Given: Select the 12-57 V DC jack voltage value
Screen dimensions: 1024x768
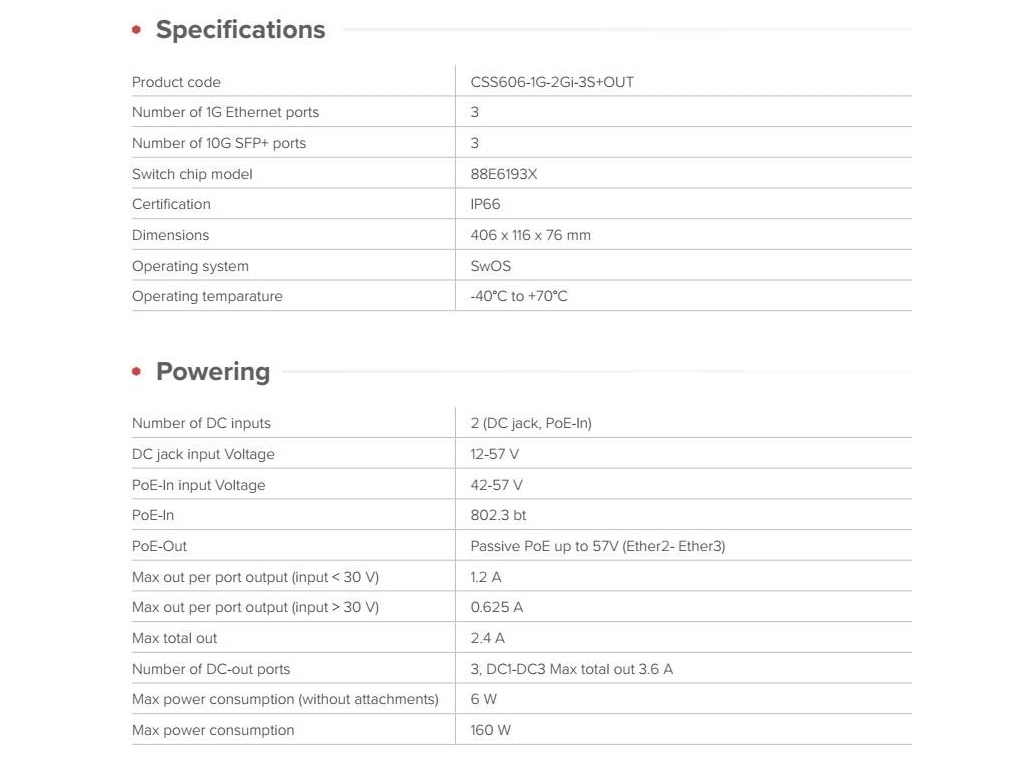Looking at the screenshot, I should point(495,454).
